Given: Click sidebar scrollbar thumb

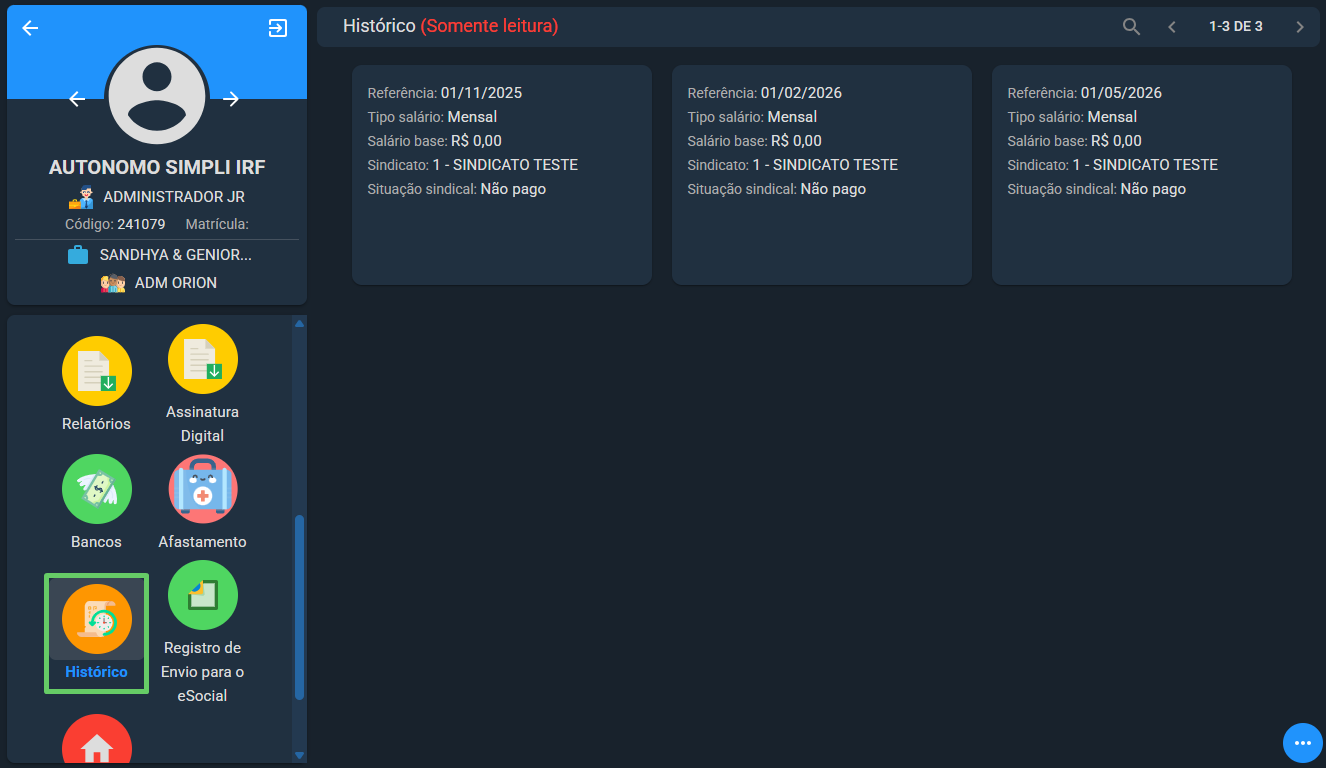Looking at the screenshot, I should pos(299,607).
